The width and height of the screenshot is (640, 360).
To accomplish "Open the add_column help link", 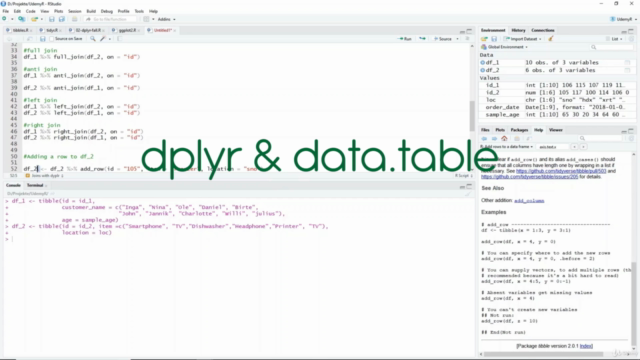I will pyautogui.click(x=529, y=201).
